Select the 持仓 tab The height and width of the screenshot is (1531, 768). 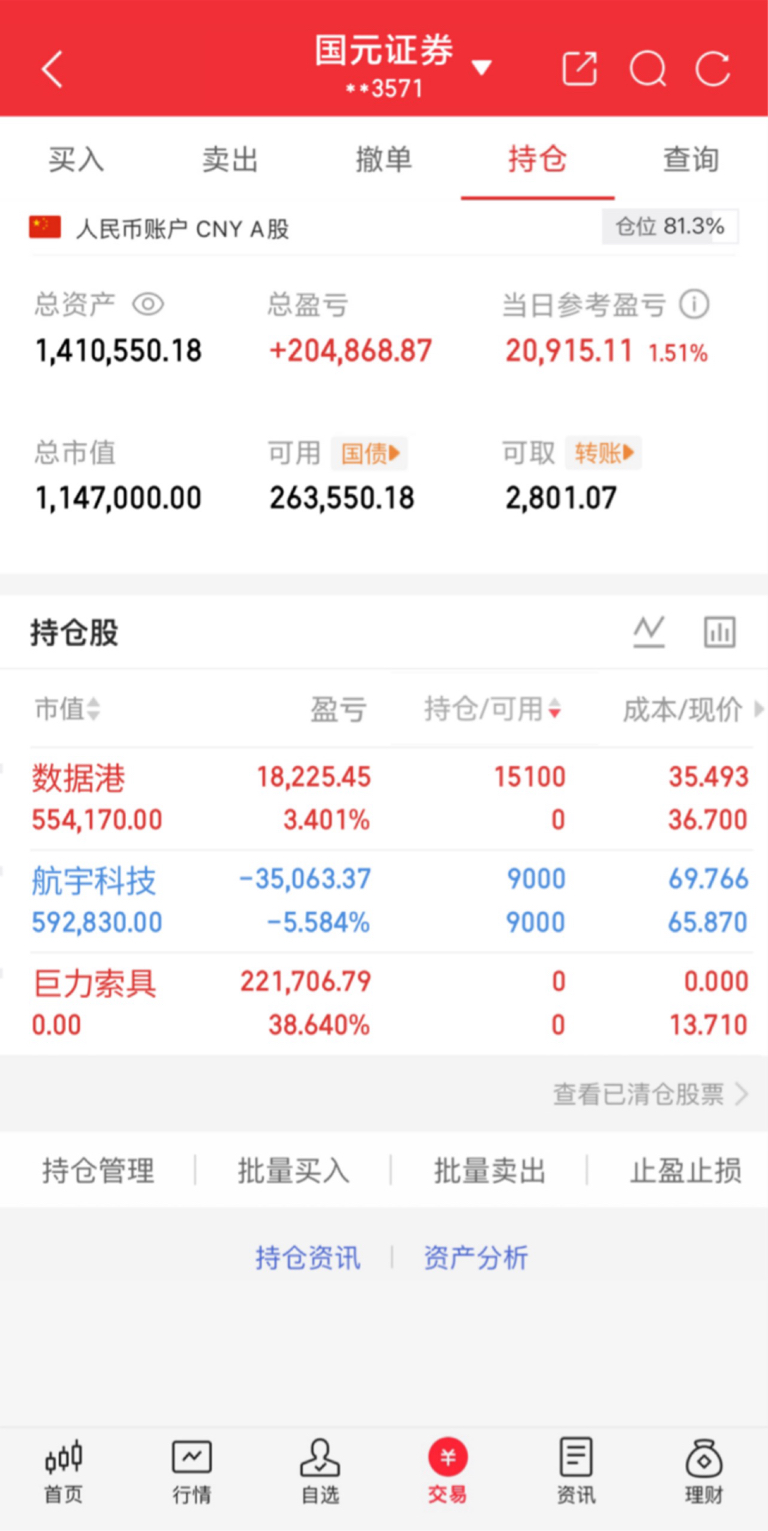[537, 159]
